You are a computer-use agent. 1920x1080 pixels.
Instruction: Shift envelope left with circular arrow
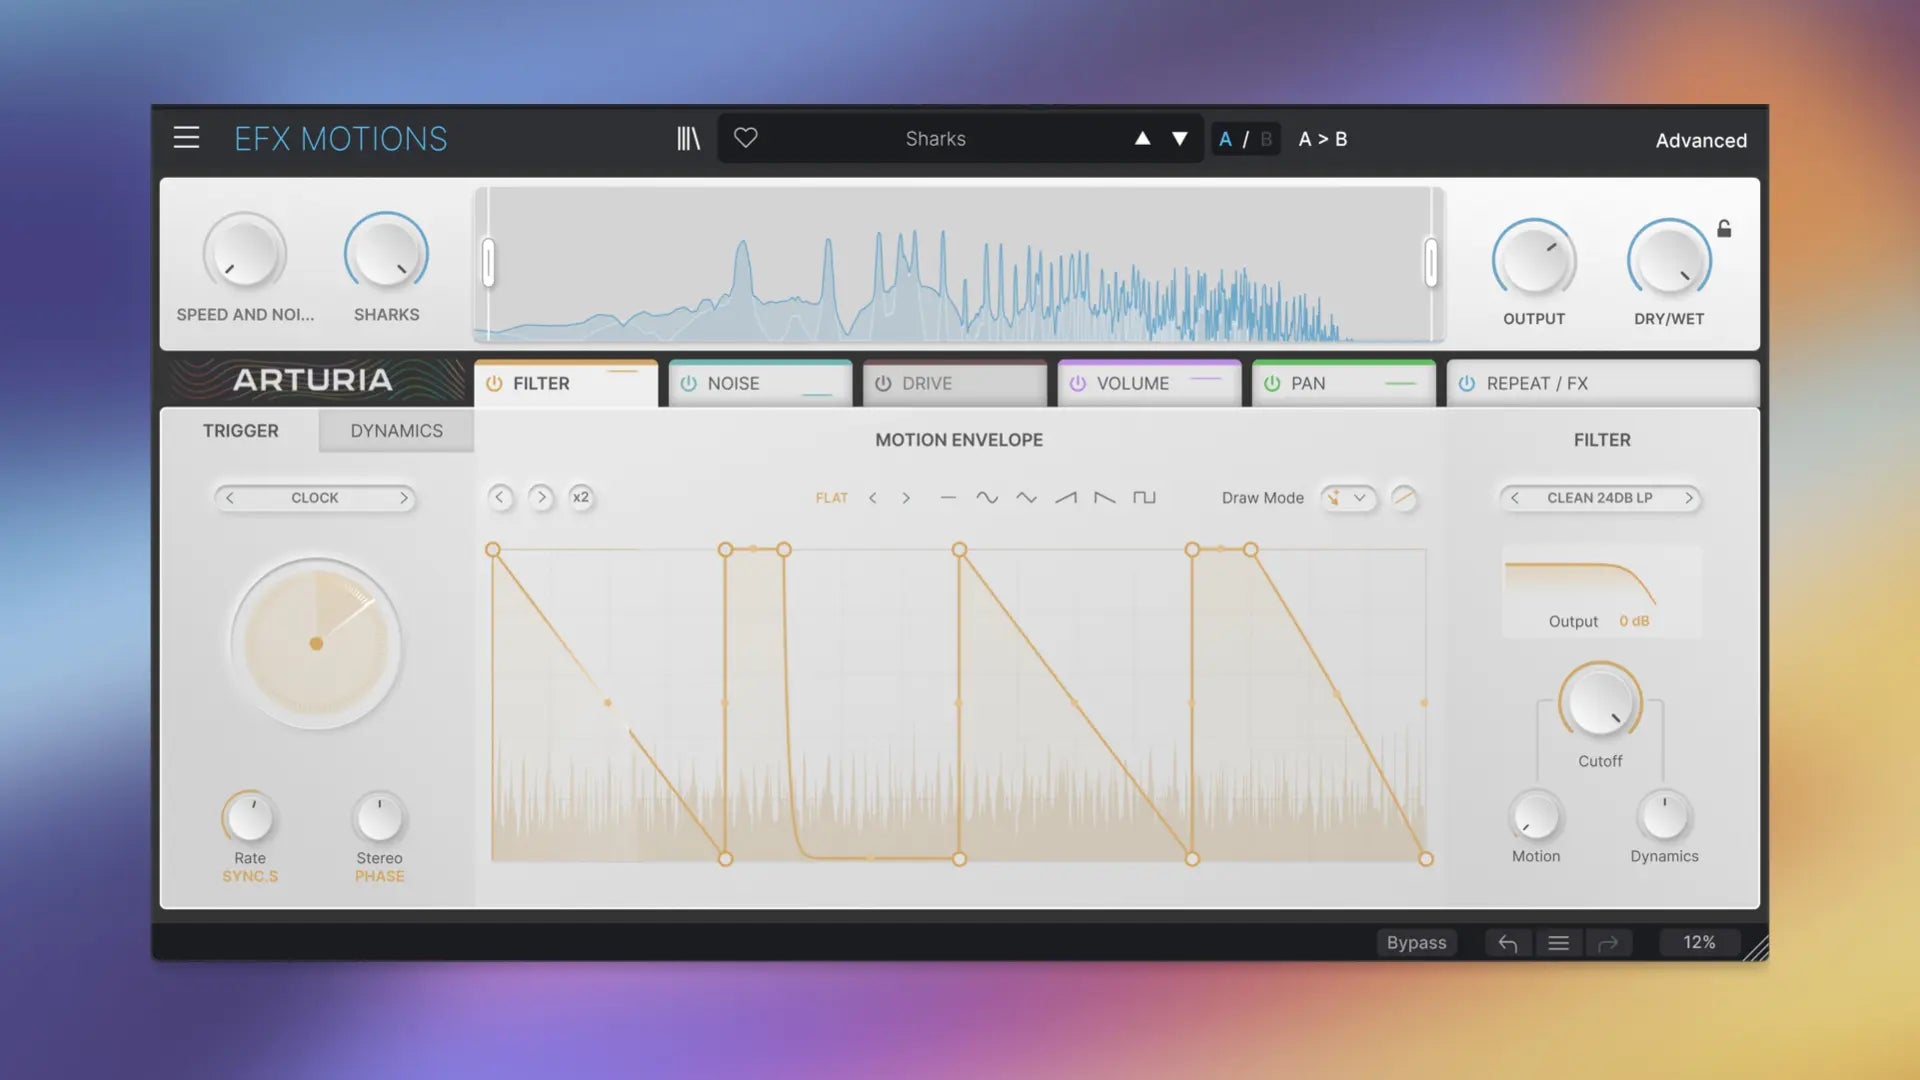pos(500,497)
